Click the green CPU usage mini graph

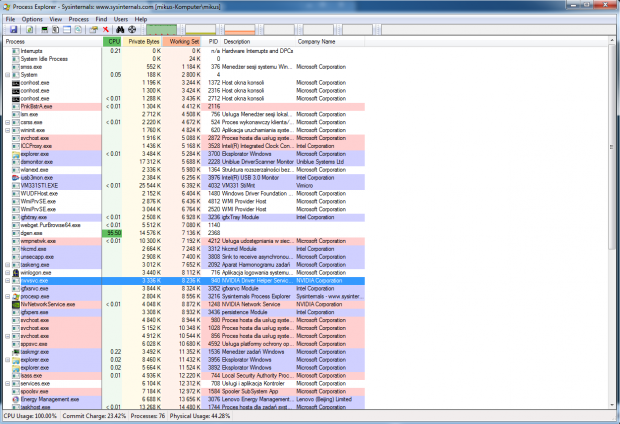tap(161, 30)
